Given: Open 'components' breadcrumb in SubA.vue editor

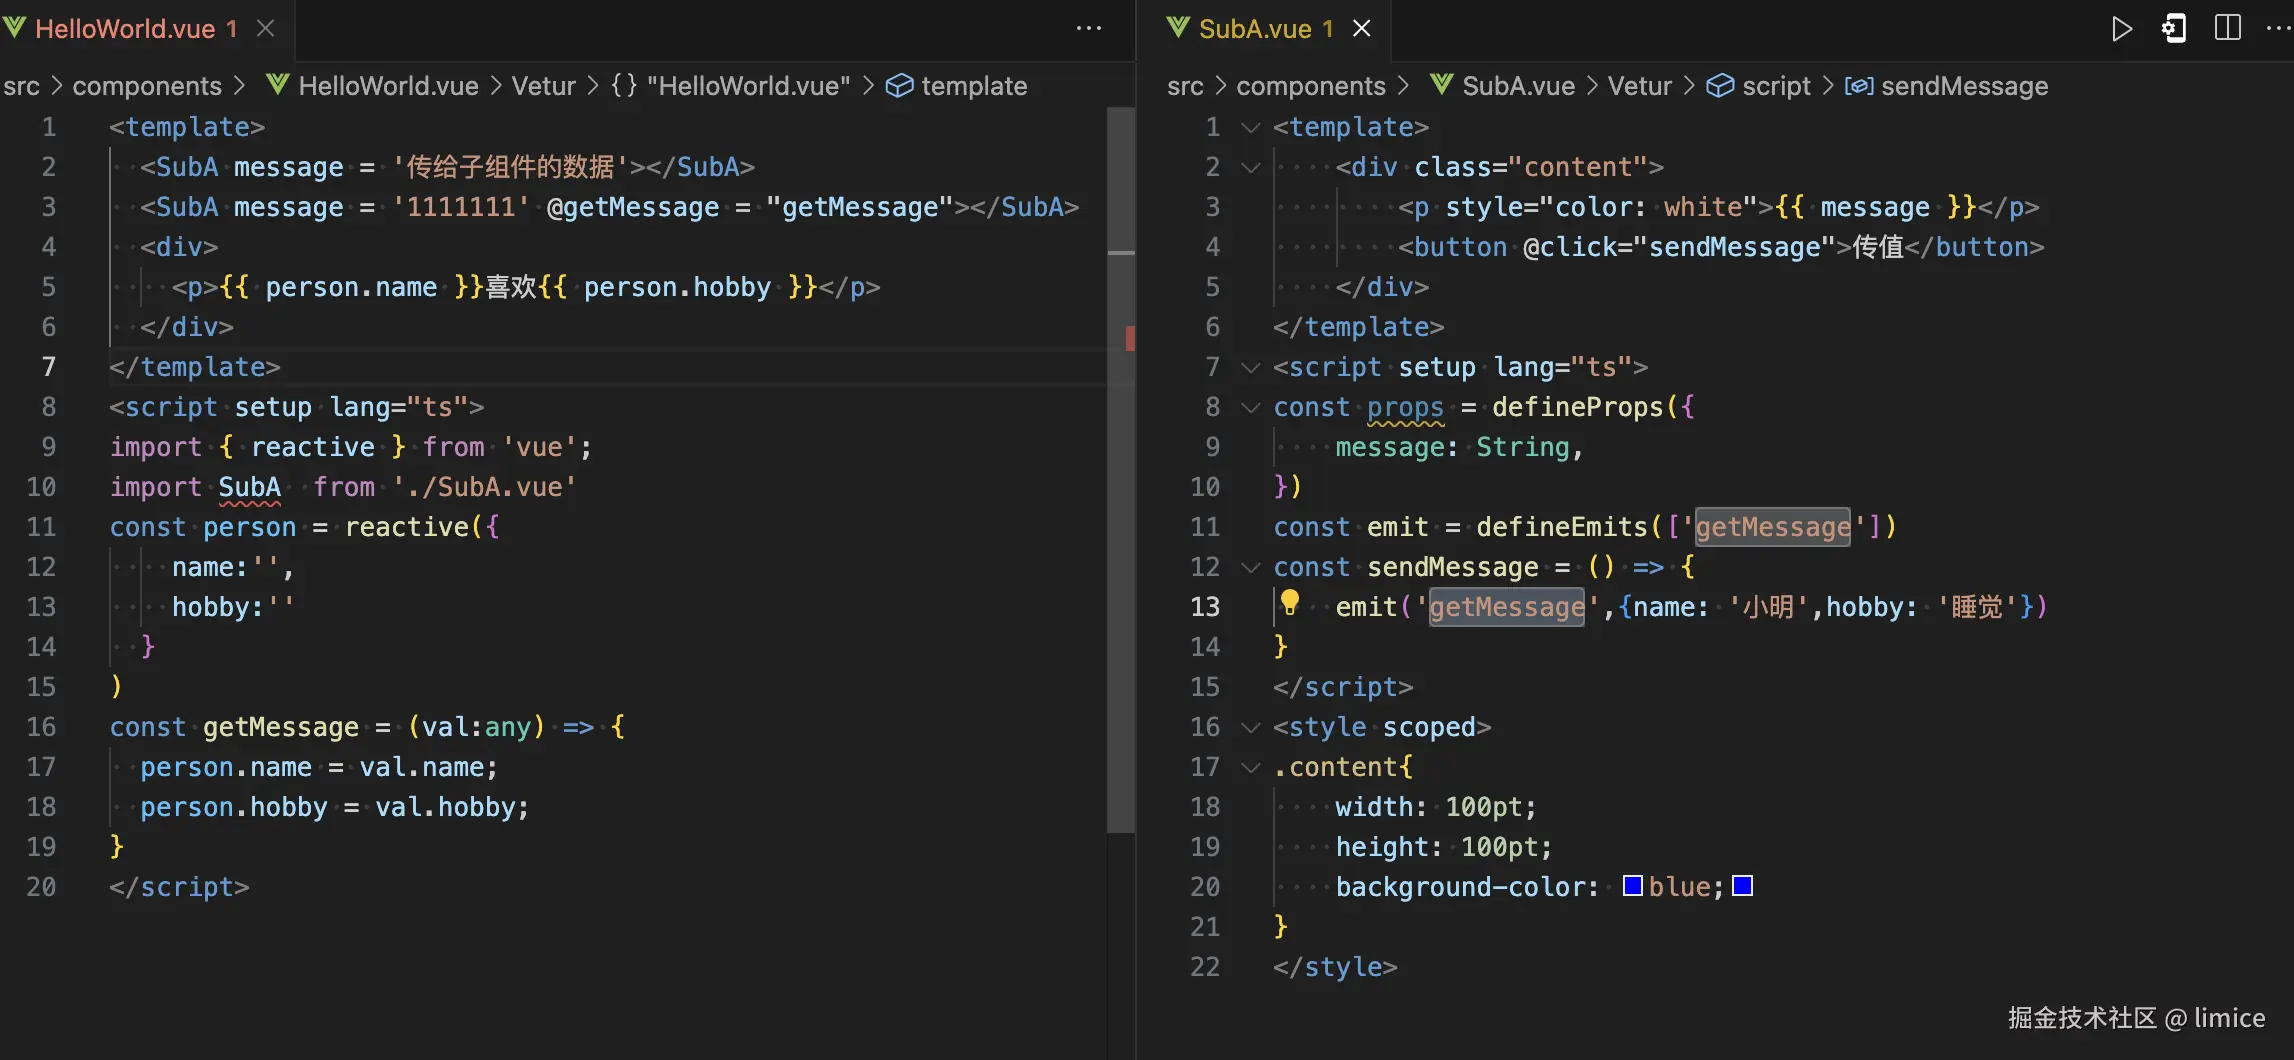Looking at the screenshot, I should click(1311, 86).
